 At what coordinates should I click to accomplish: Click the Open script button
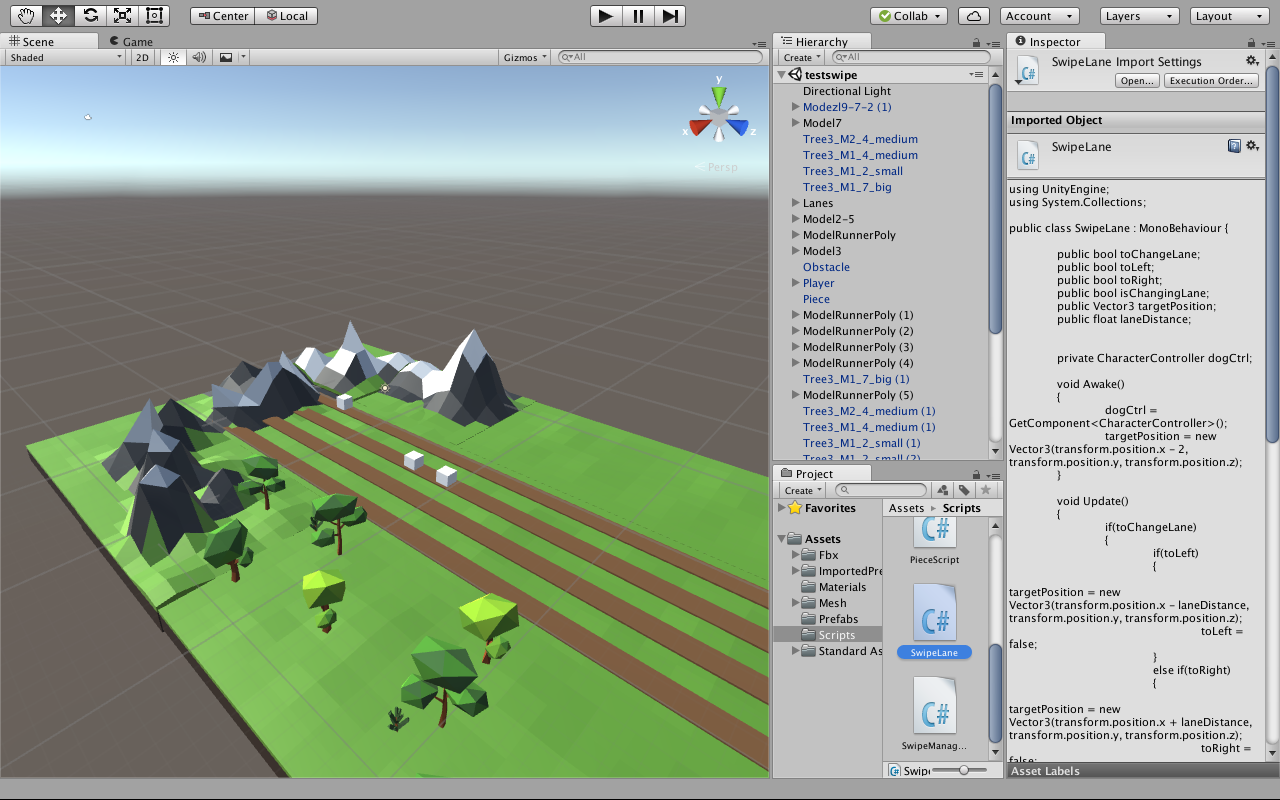coord(1137,81)
